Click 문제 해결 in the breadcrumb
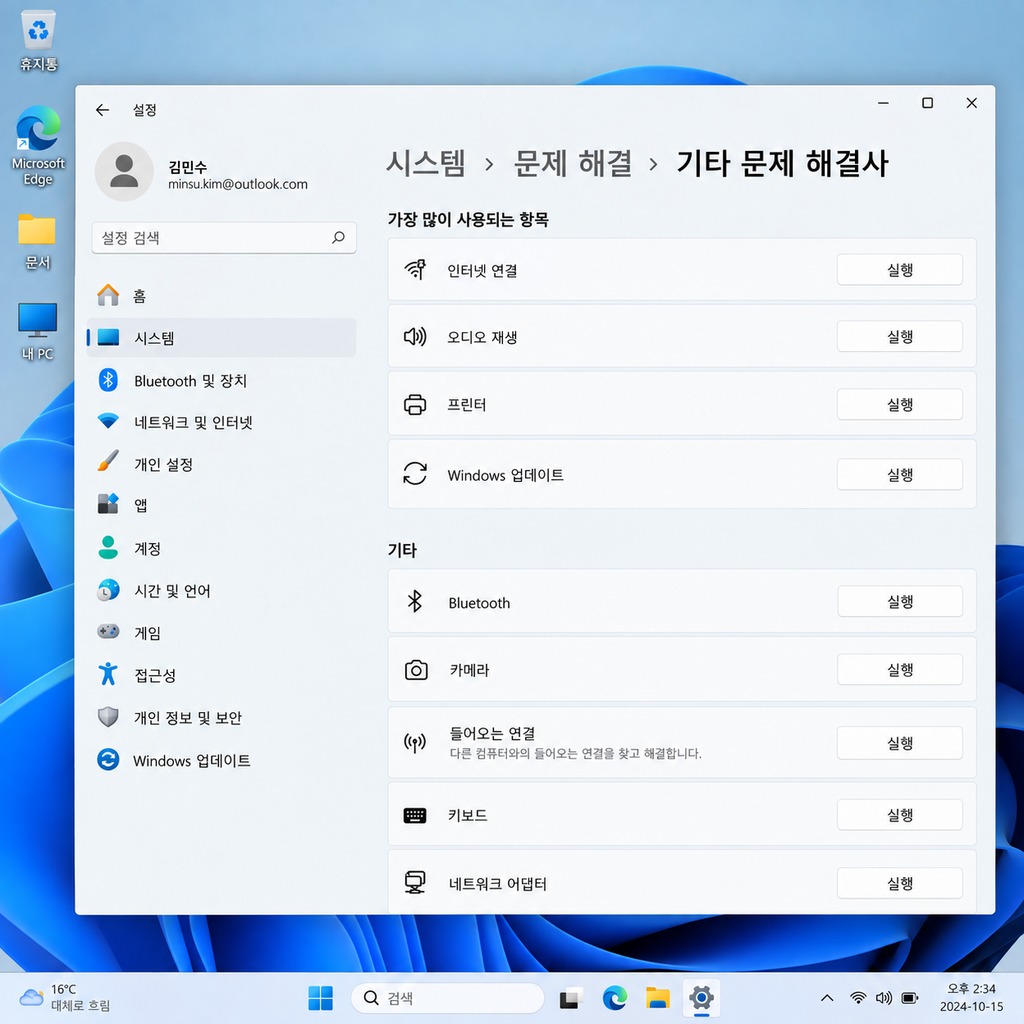The height and width of the screenshot is (1024, 1024). (573, 163)
